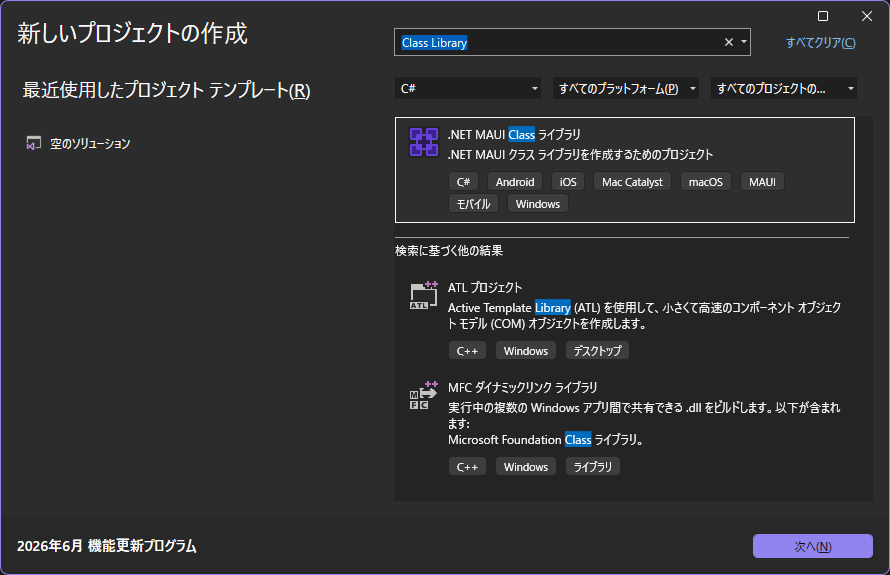Click the ATL project template icon
This screenshot has height=575, width=890.
[x=424, y=295]
